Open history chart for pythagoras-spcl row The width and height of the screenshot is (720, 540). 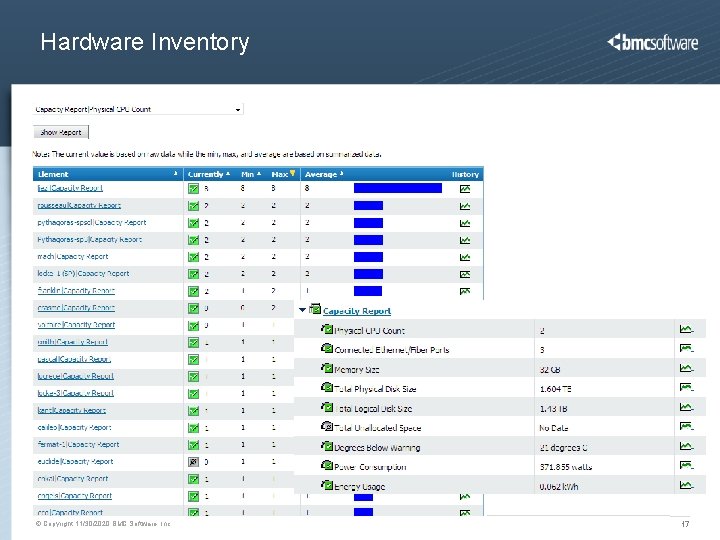(465, 223)
